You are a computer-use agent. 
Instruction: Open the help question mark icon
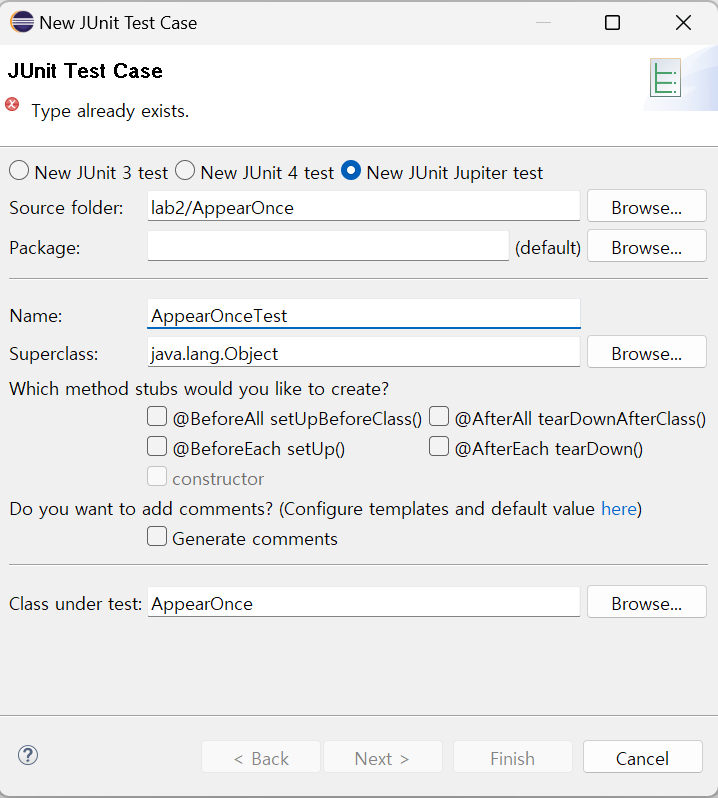point(28,755)
